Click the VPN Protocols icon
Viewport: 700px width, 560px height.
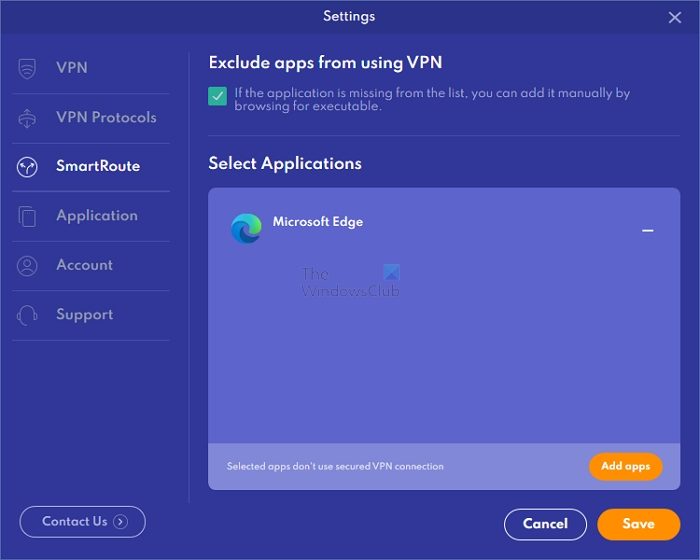tap(27, 118)
